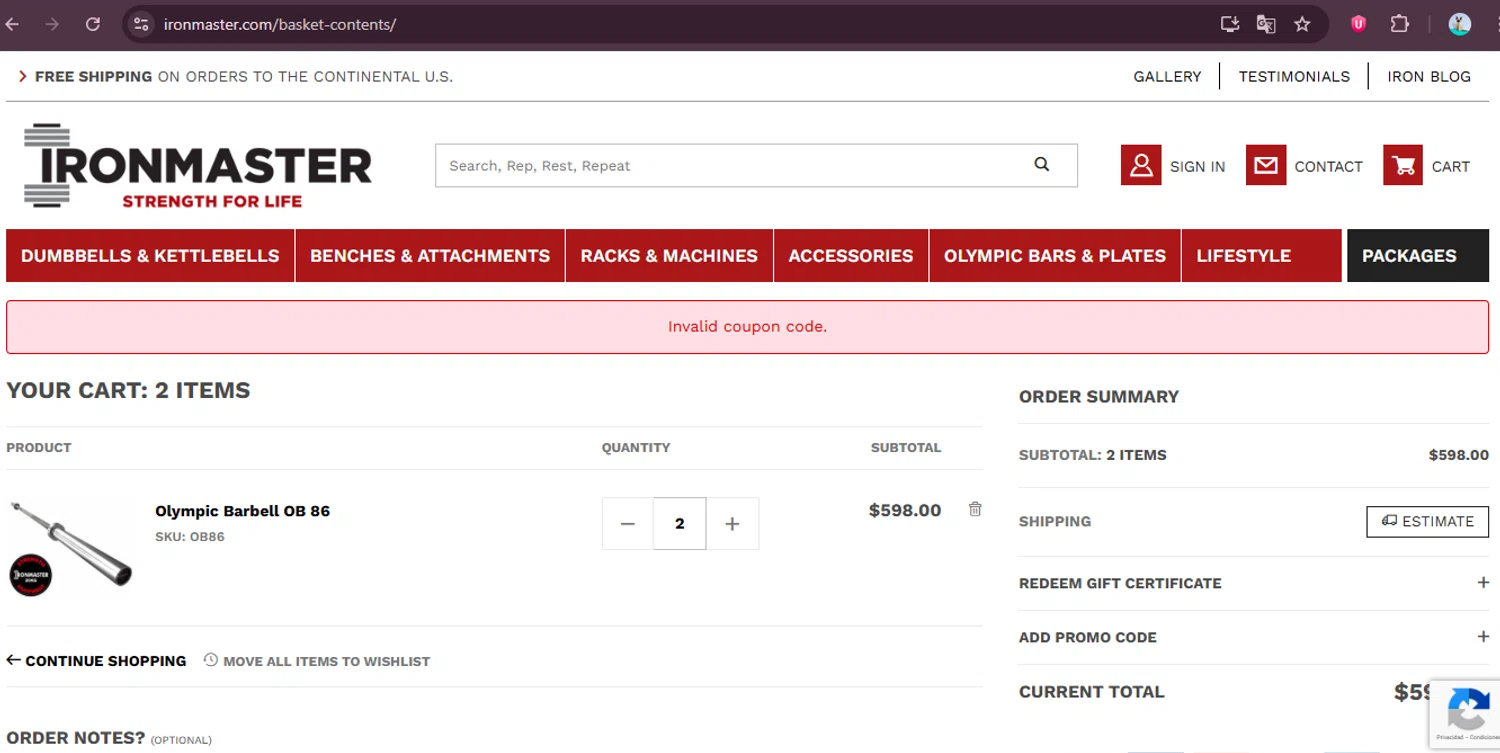This screenshot has height=753, width=1500.
Task: Click the red Contact envelope icon
Action: (1266, 166)
